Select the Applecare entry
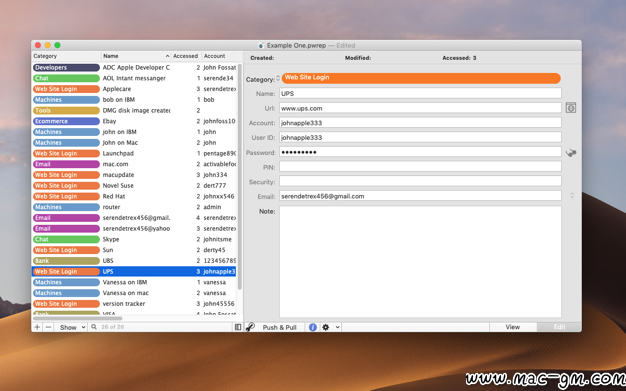The image size is (626, 391). point(134,89)
